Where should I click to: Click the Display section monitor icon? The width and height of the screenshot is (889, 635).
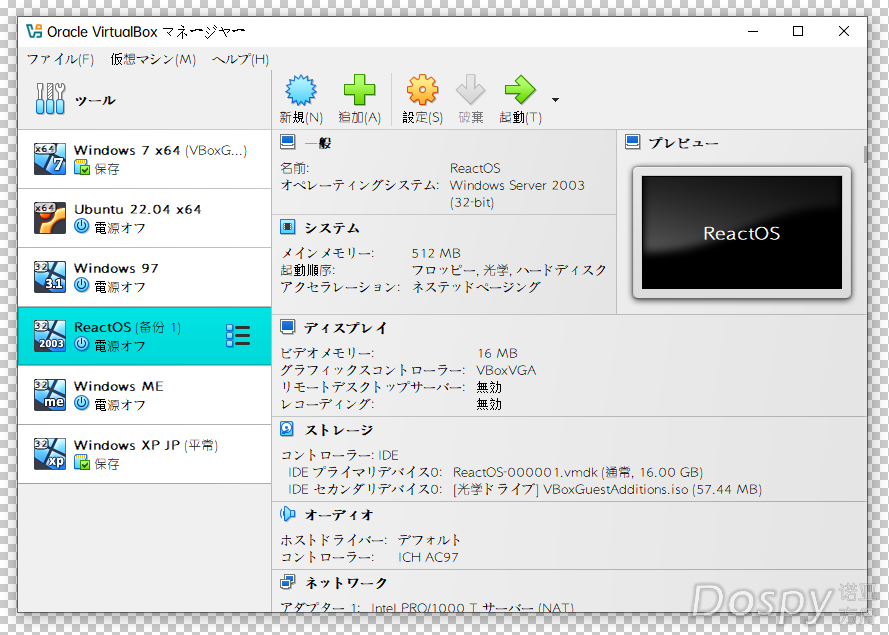tap(288, 327)
